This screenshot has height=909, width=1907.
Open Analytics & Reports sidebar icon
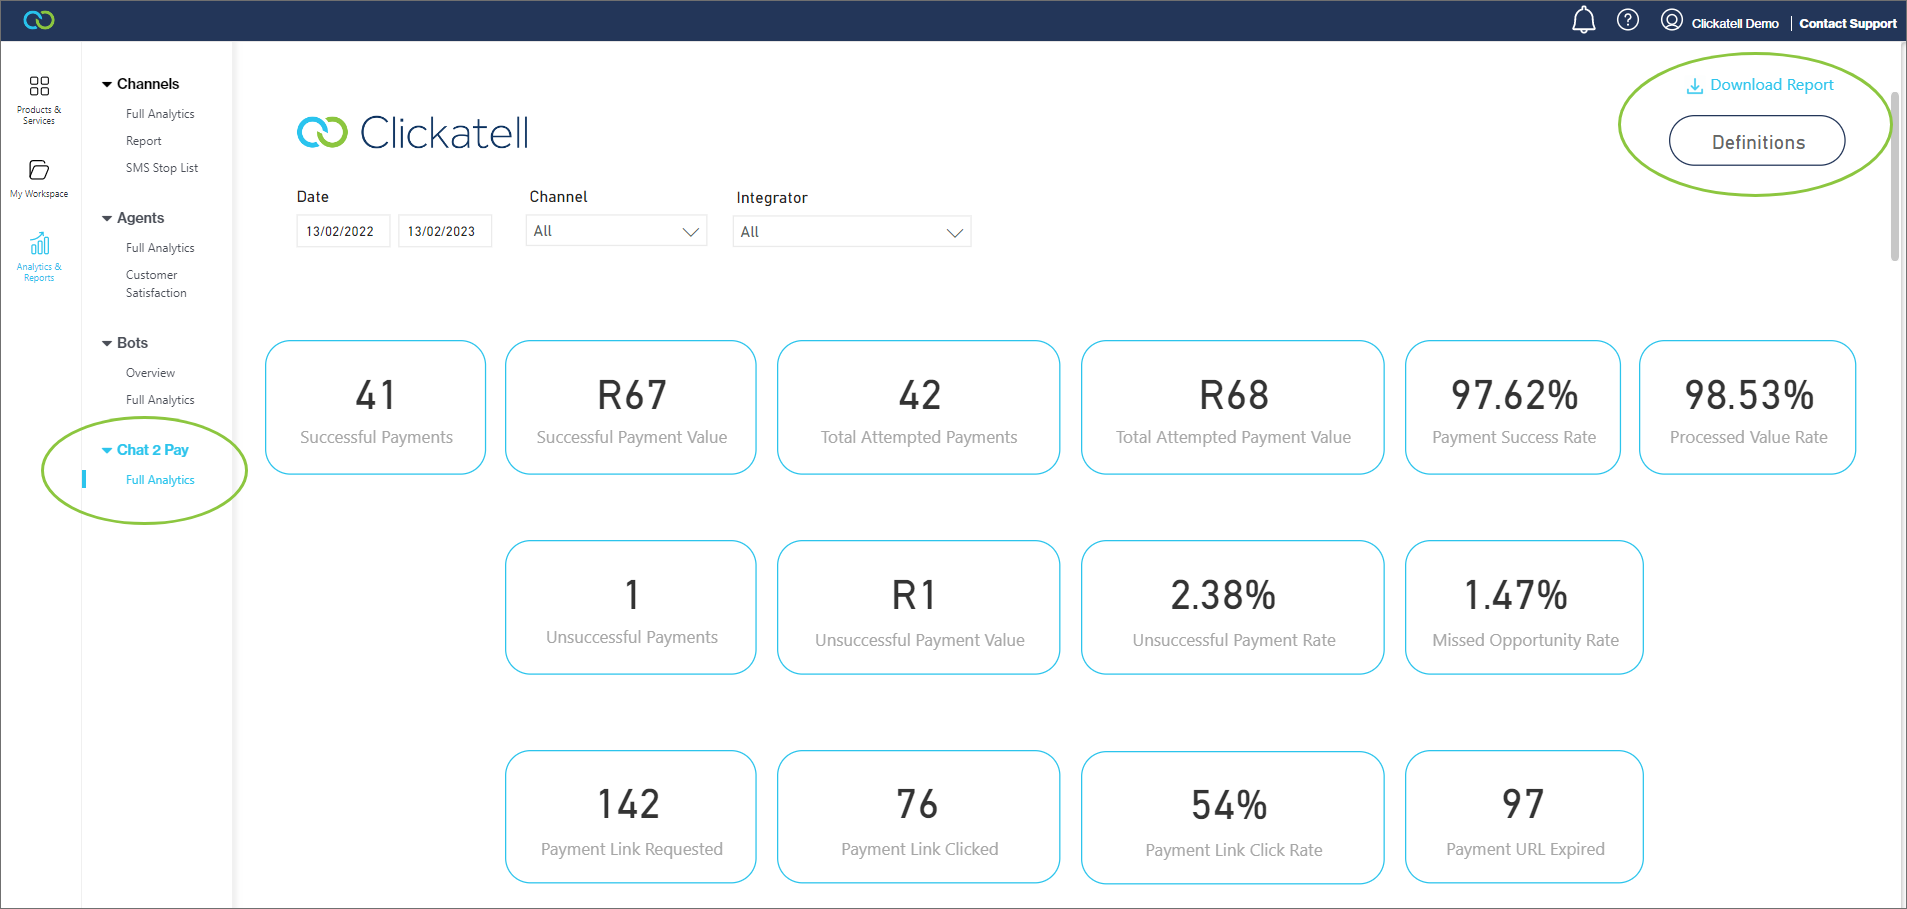pos(39,257)
